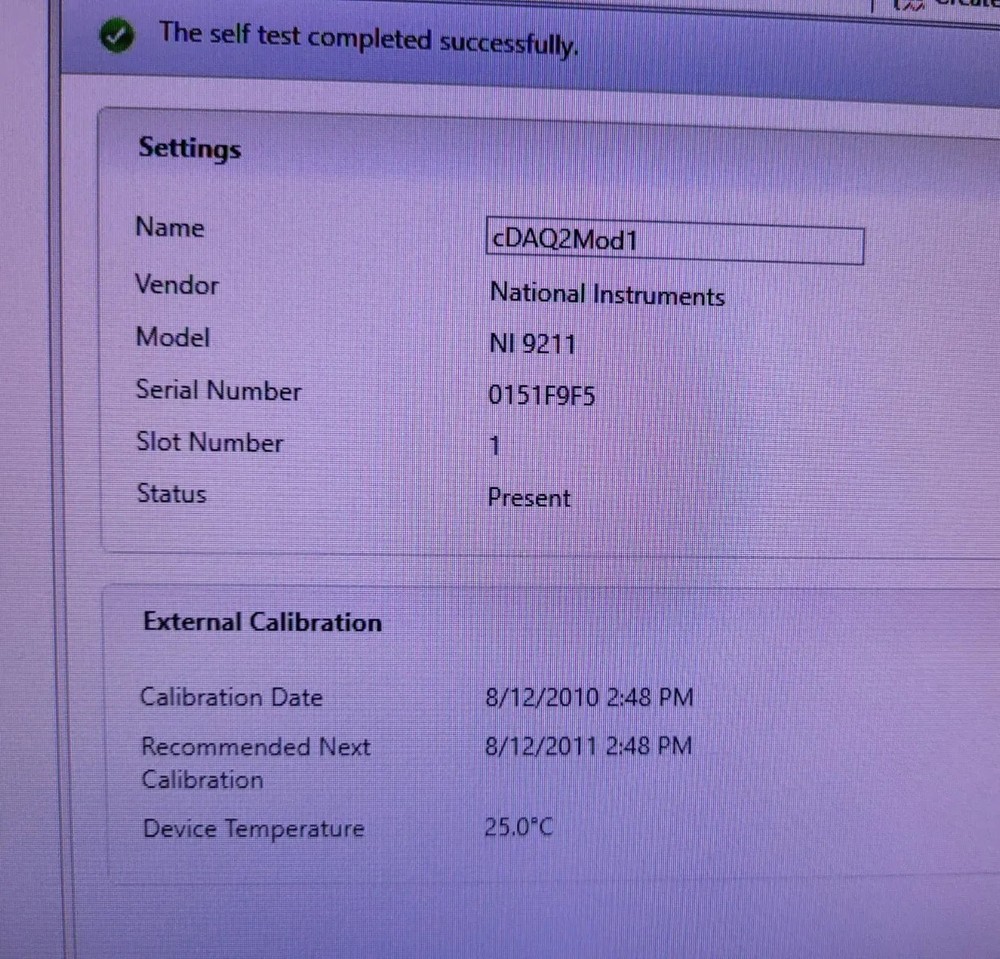Select calibration date '8/12/2010 2:48 PM'
1000x959 pixels.
point(589,697)
